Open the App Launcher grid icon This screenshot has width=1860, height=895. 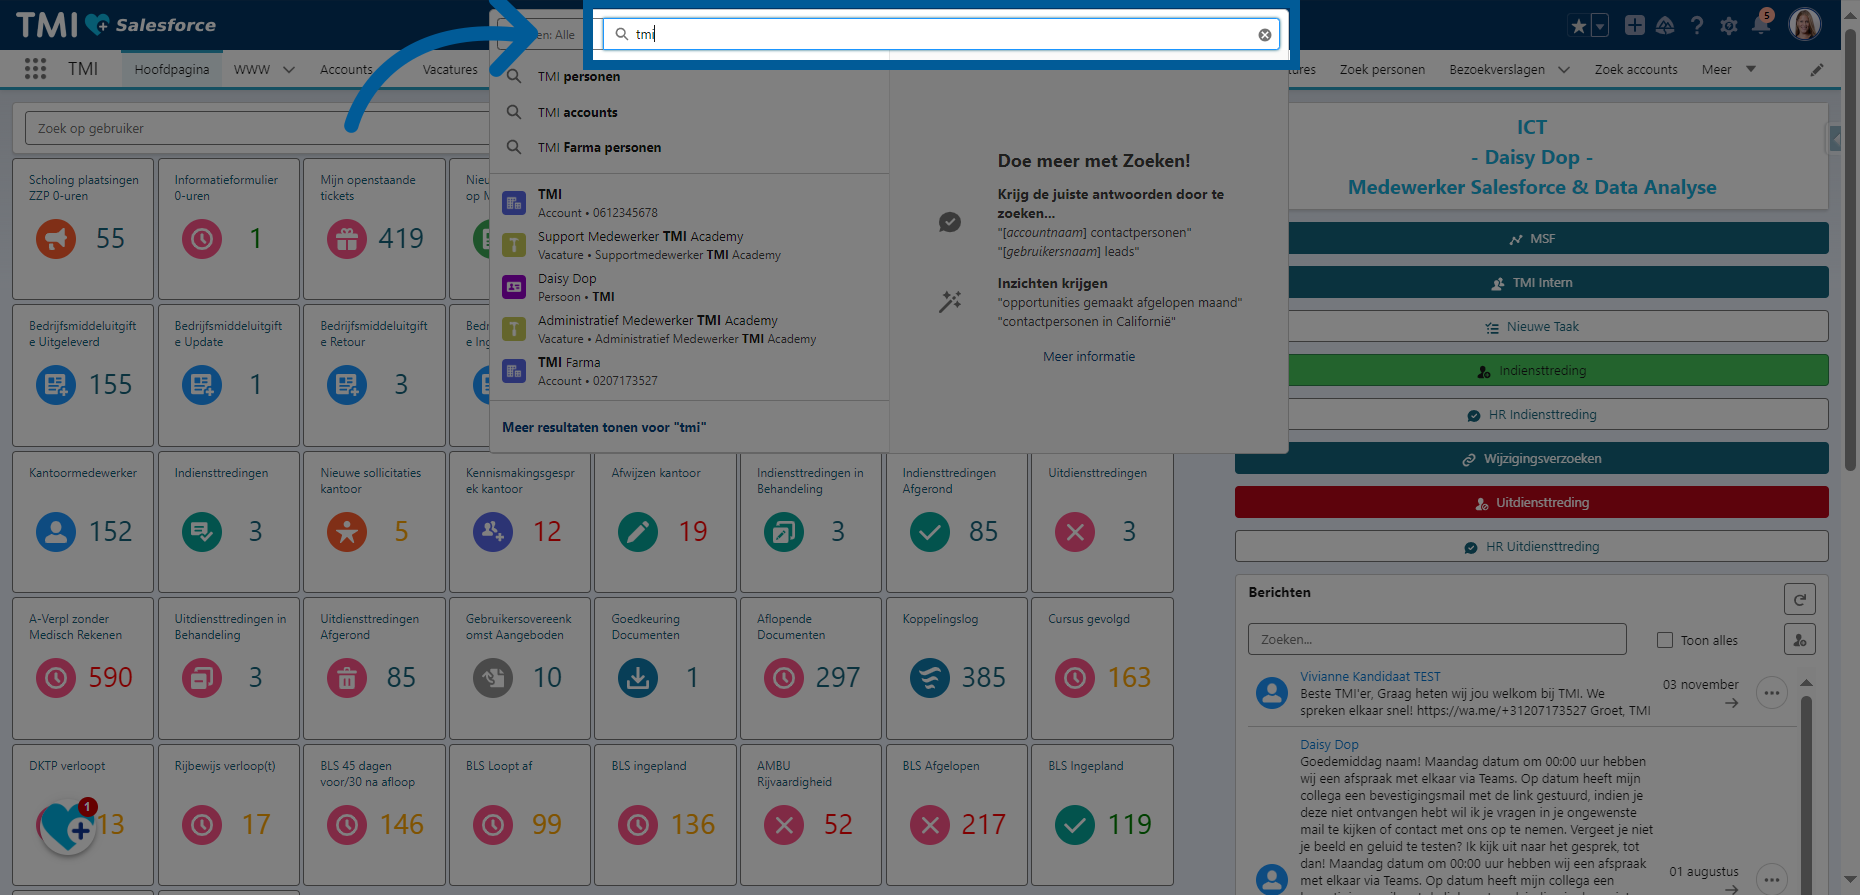[x=35, y=69]
